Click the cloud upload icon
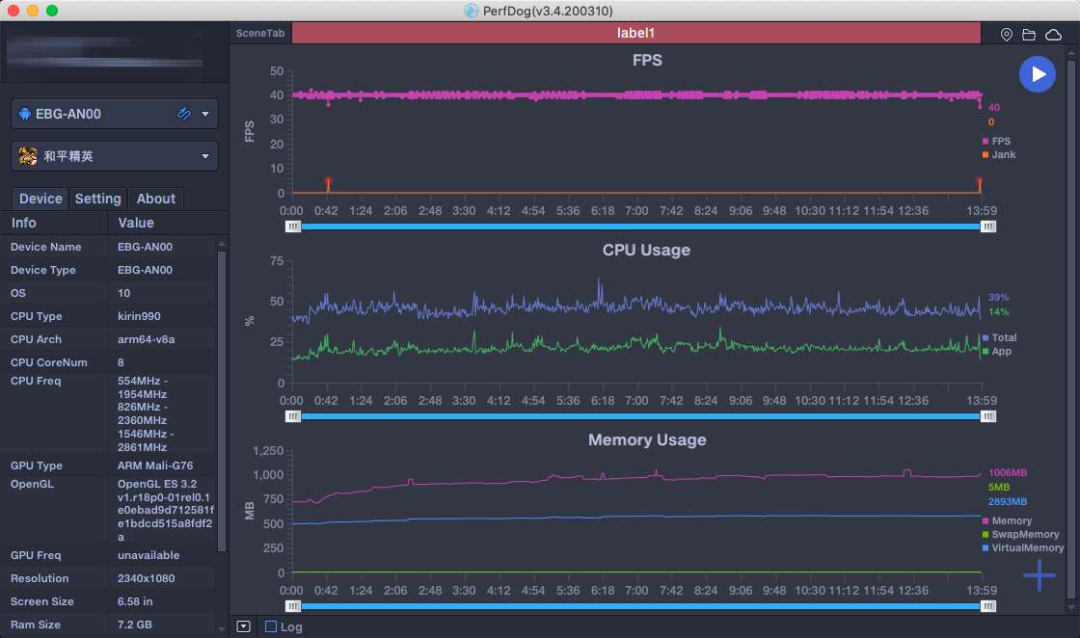 coord(1053,34)
